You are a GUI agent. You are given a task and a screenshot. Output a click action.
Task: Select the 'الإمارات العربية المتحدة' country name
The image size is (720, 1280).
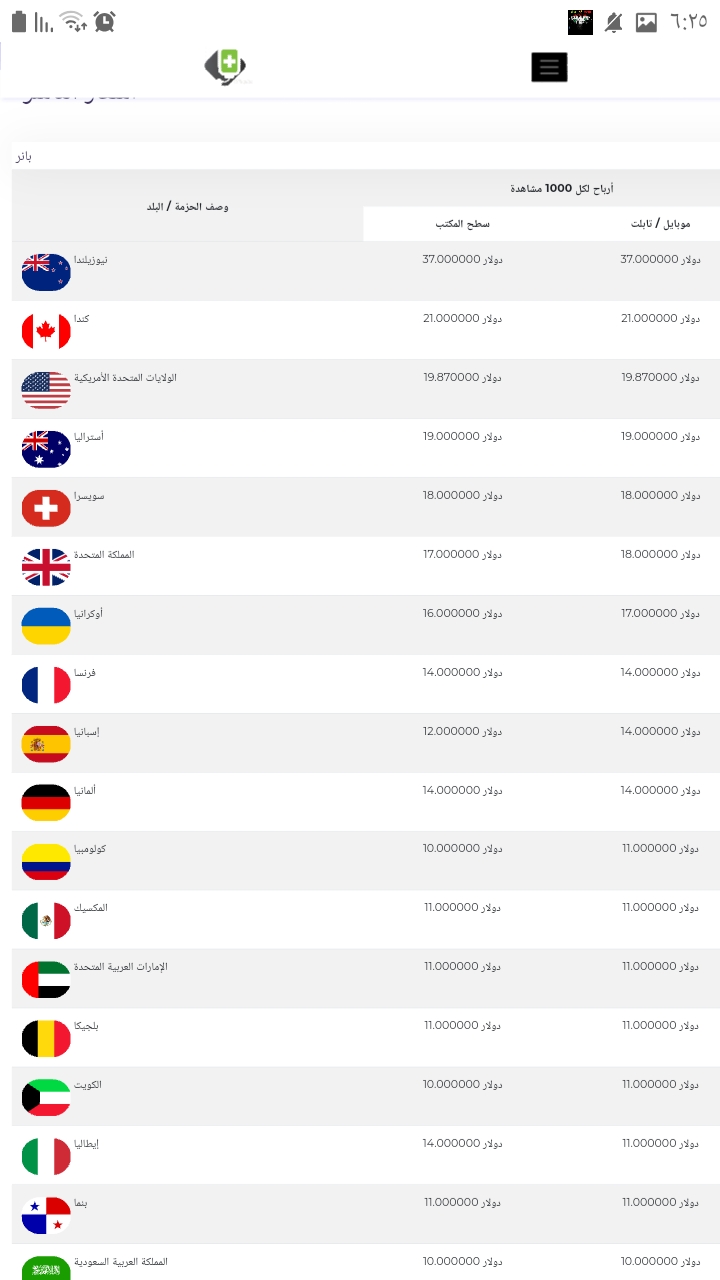click(x=121, y=967)
